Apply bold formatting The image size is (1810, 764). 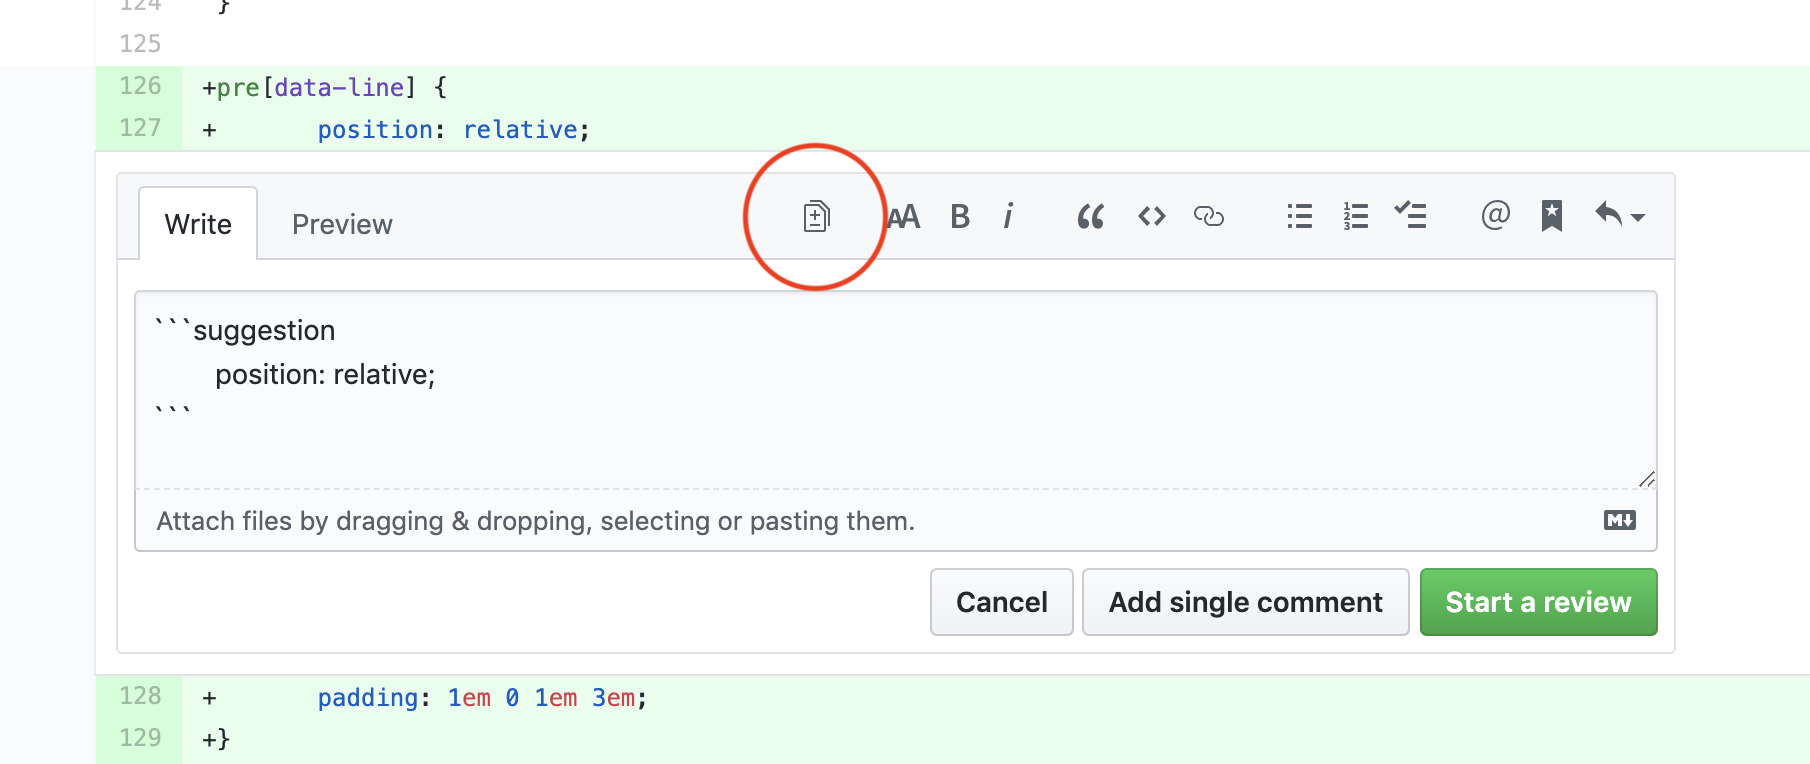960,216
